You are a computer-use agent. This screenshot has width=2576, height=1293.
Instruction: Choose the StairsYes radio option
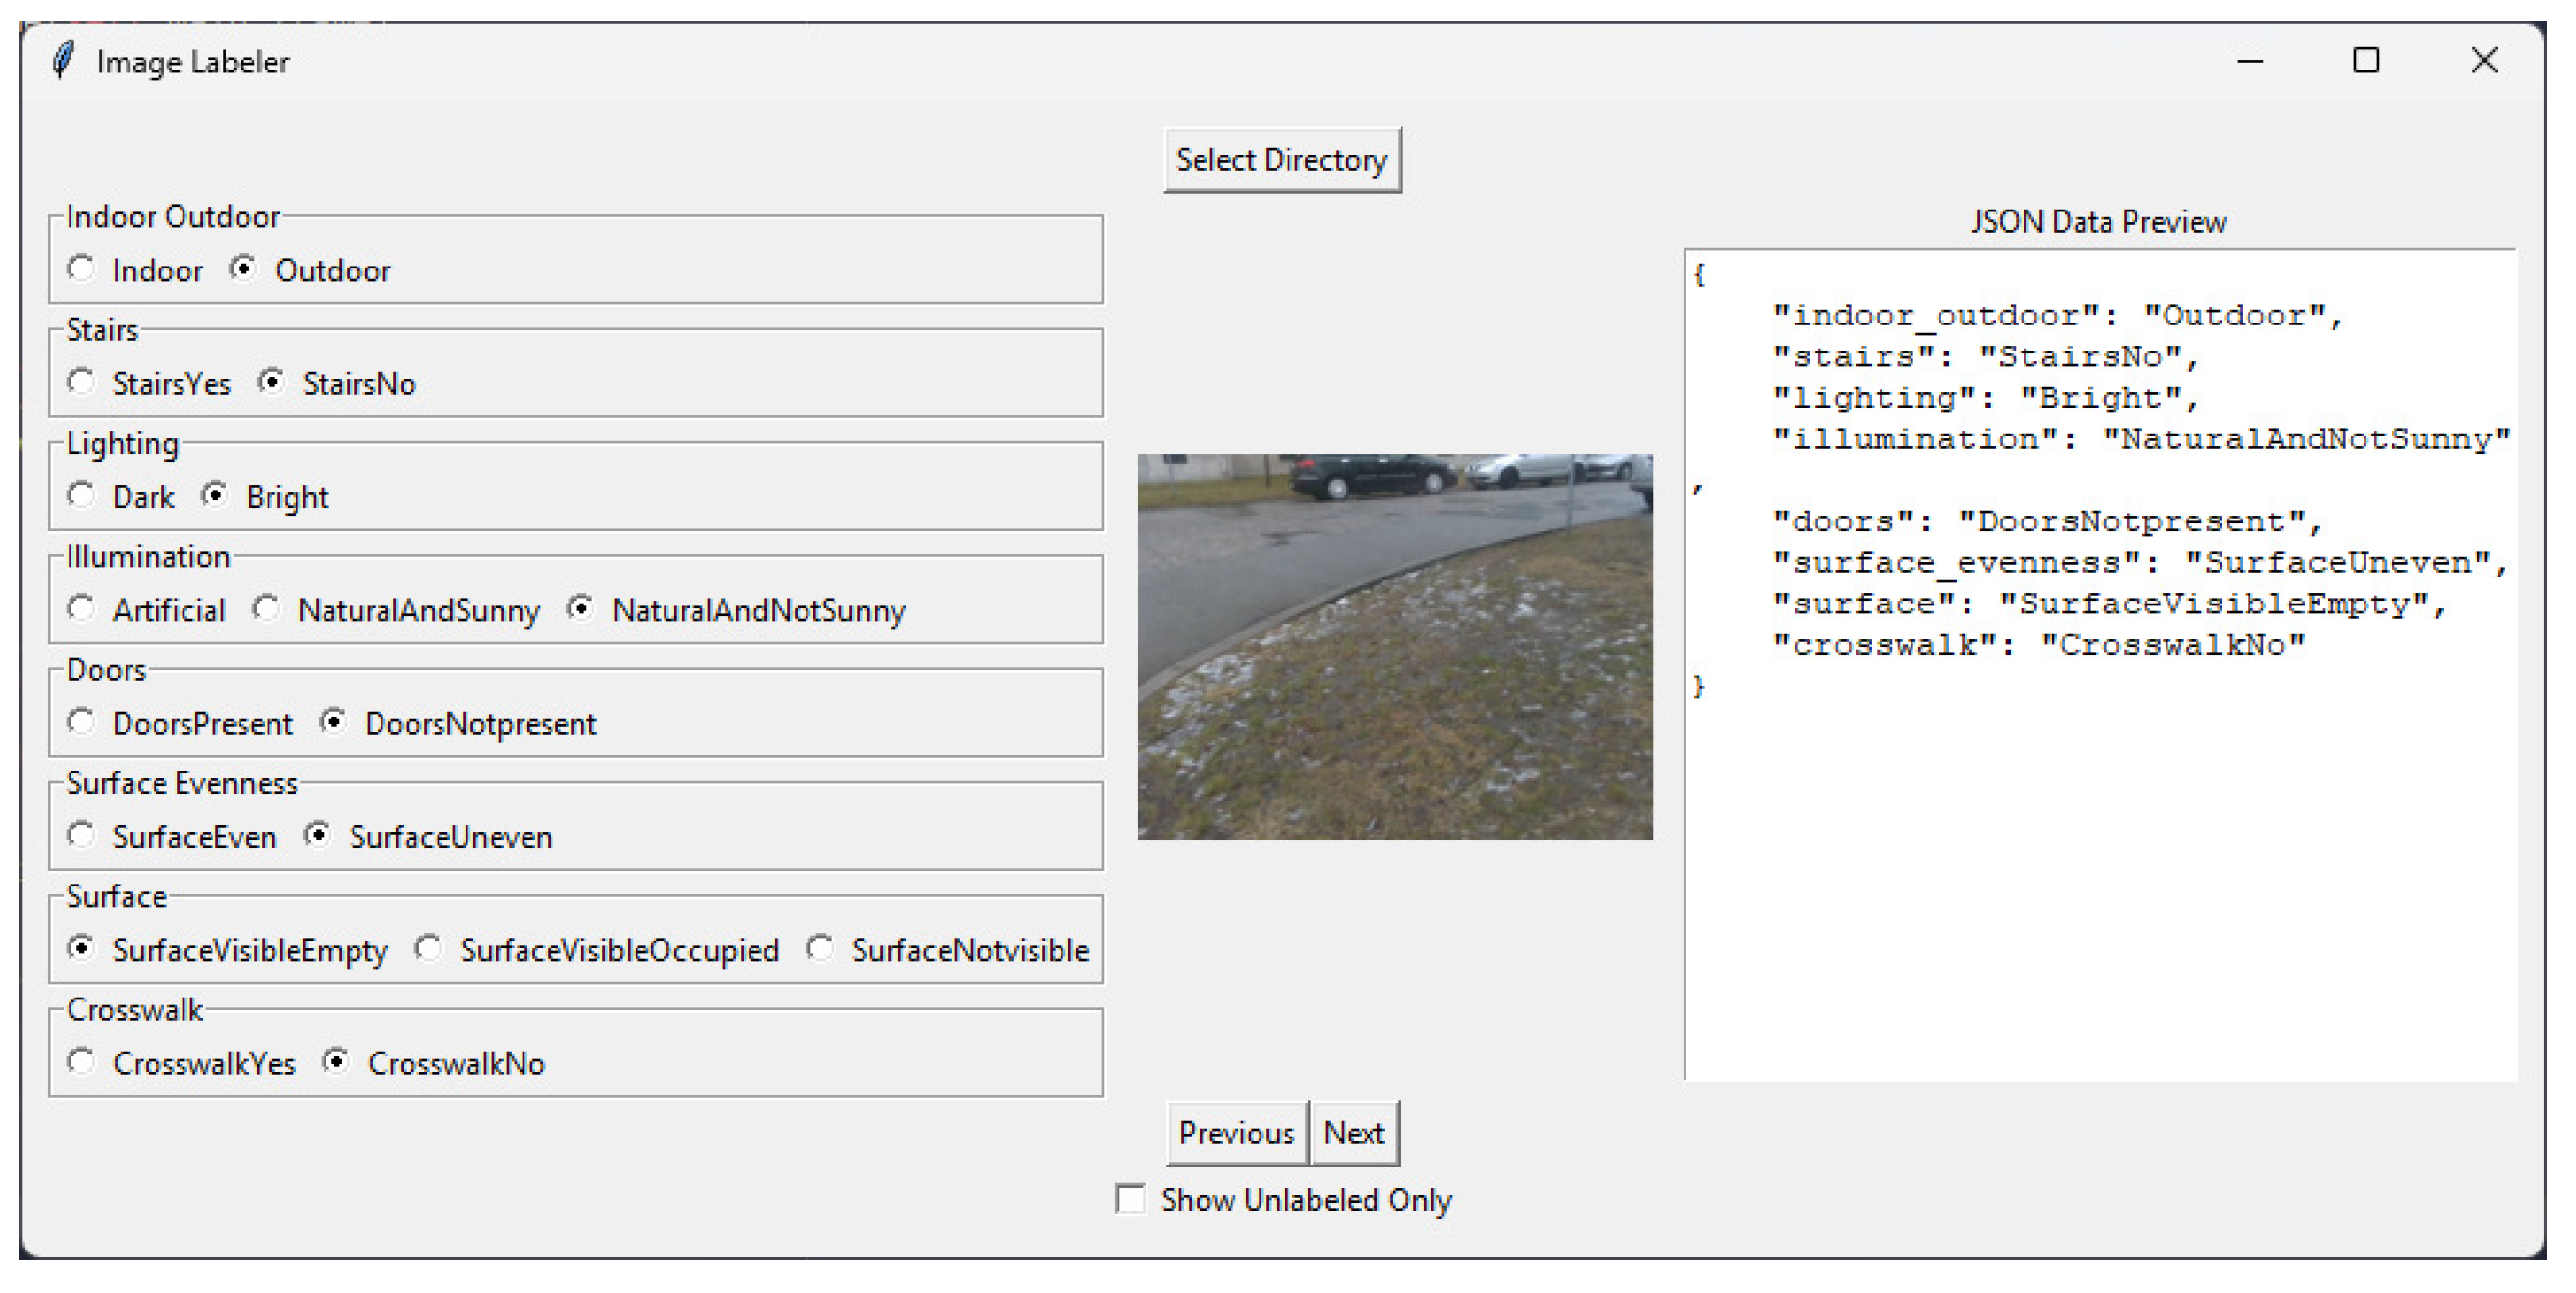pyautogui.click(x=81, y=382)
